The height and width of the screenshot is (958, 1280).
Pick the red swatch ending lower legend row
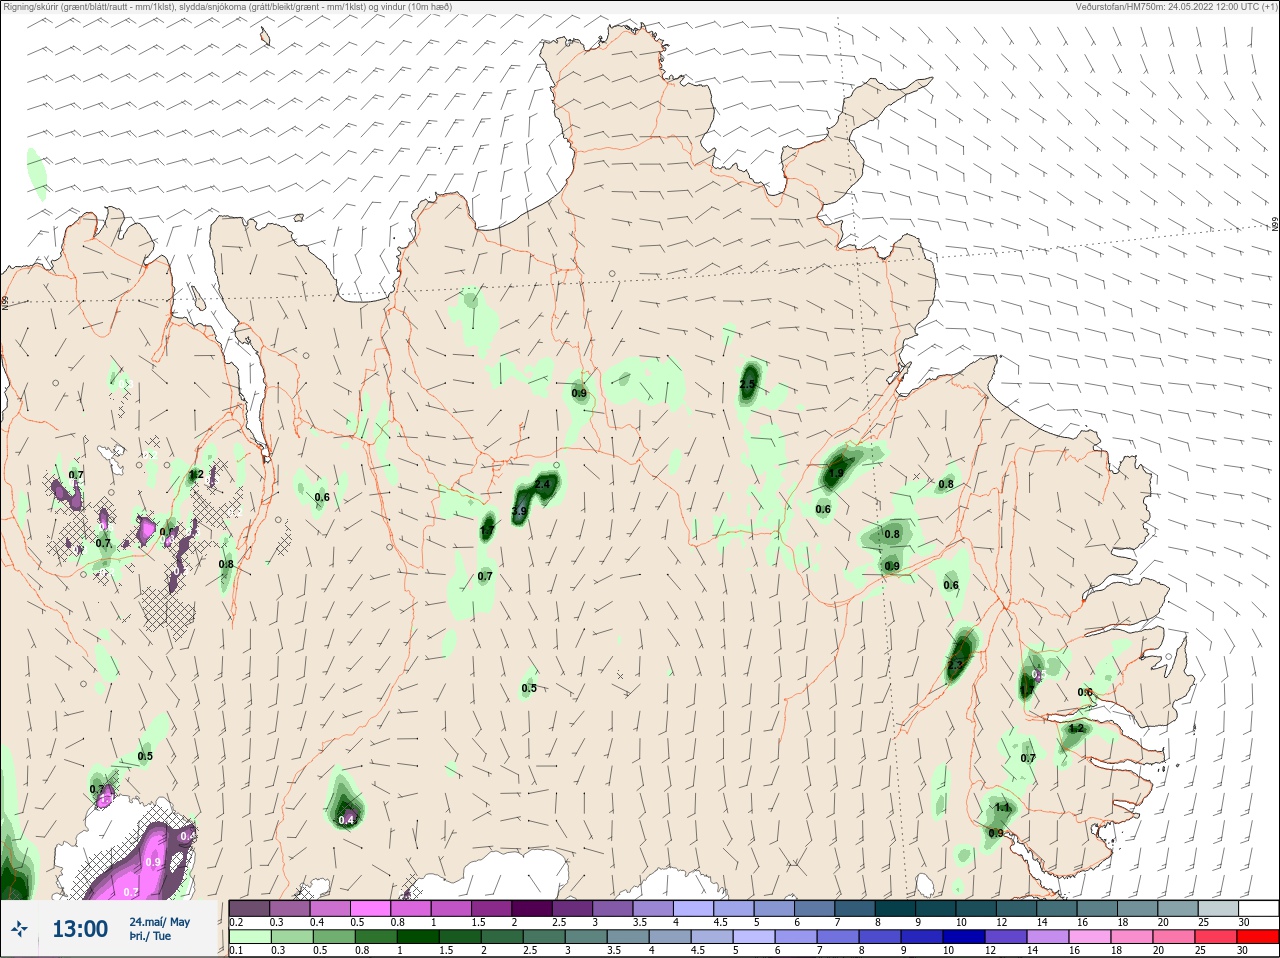[1259, 937]
